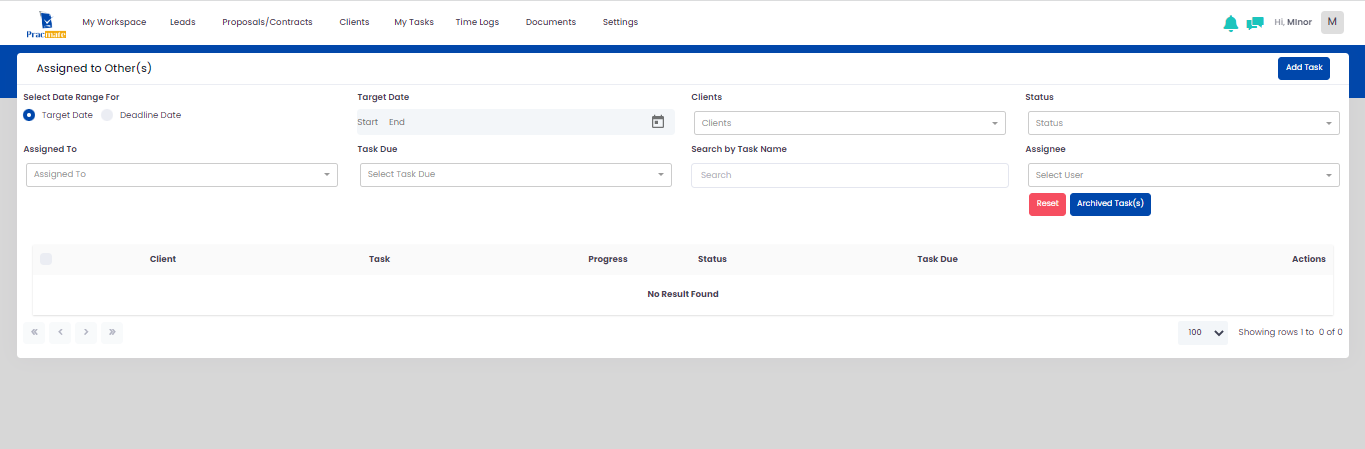
Task: Click the Task Due column header
Action: coord(937,259)
